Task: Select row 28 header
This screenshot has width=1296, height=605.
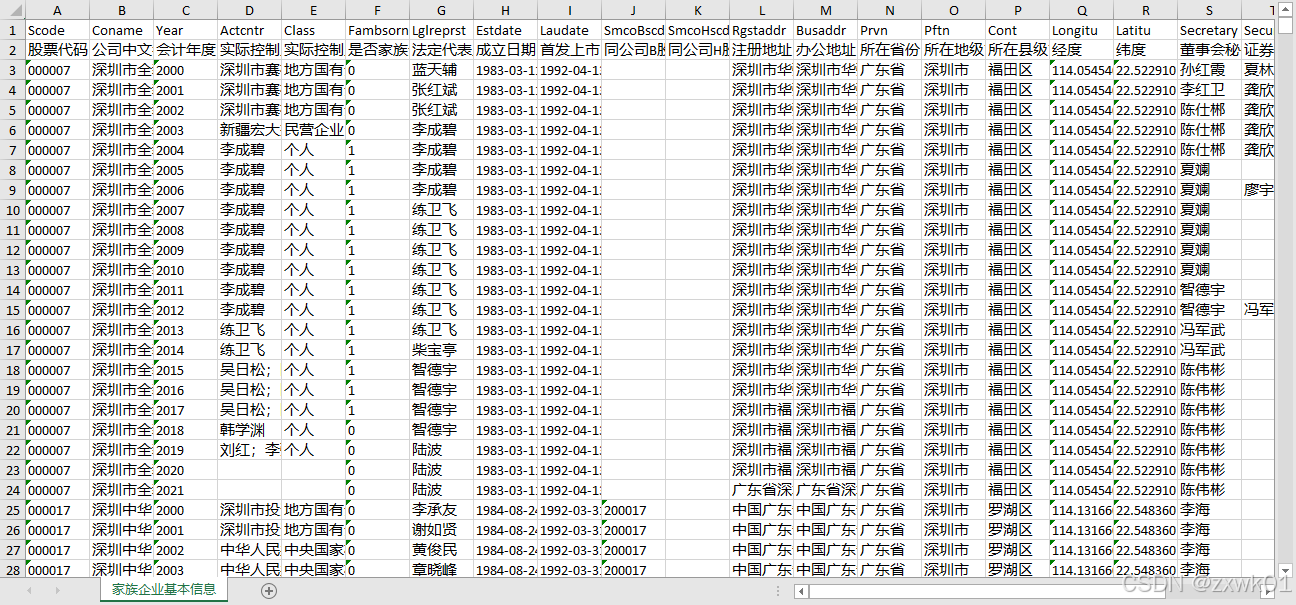Action: tap(12, 570)
